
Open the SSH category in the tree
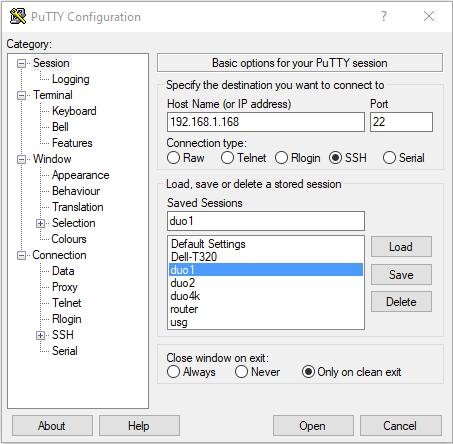coord(63,335)
